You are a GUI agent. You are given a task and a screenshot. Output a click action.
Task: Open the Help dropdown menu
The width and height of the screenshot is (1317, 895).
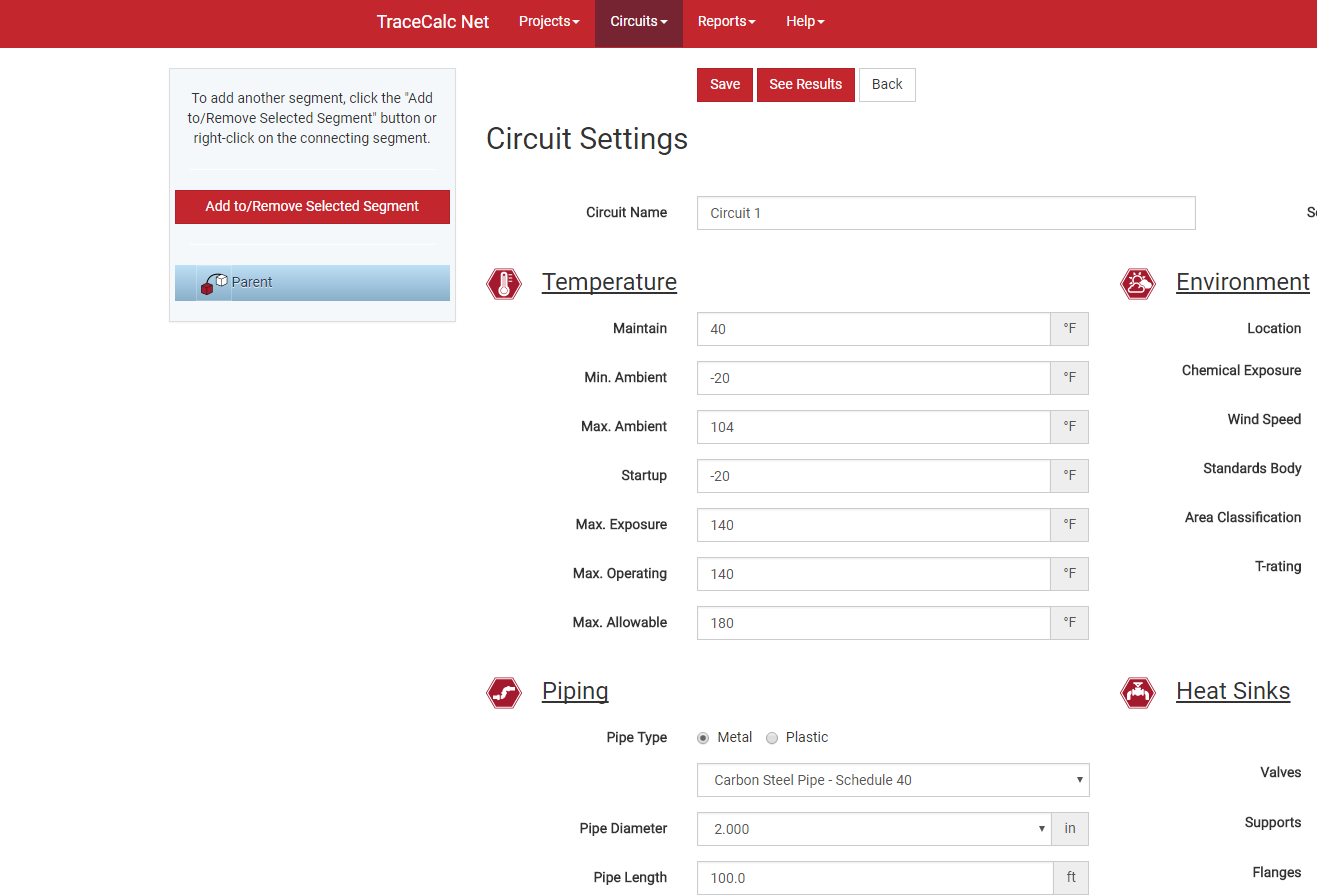coord(805,22)
